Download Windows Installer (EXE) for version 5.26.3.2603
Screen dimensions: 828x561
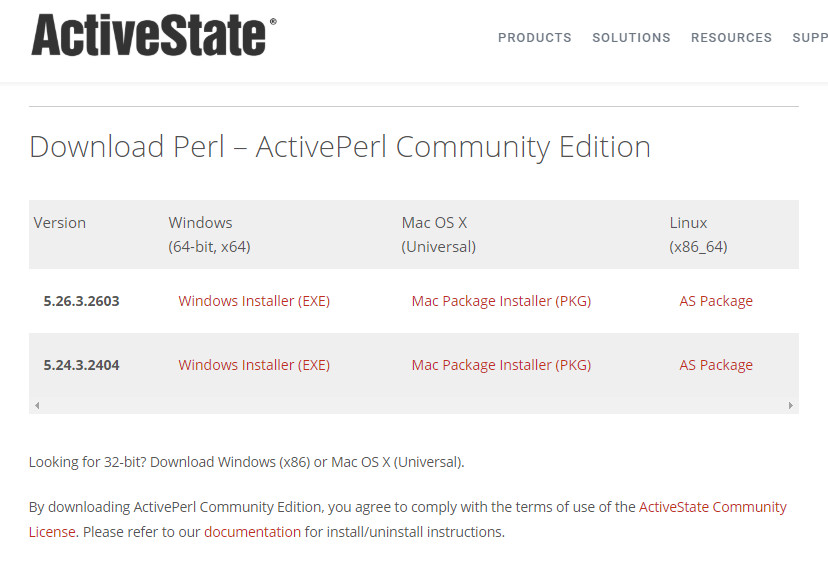254,301
